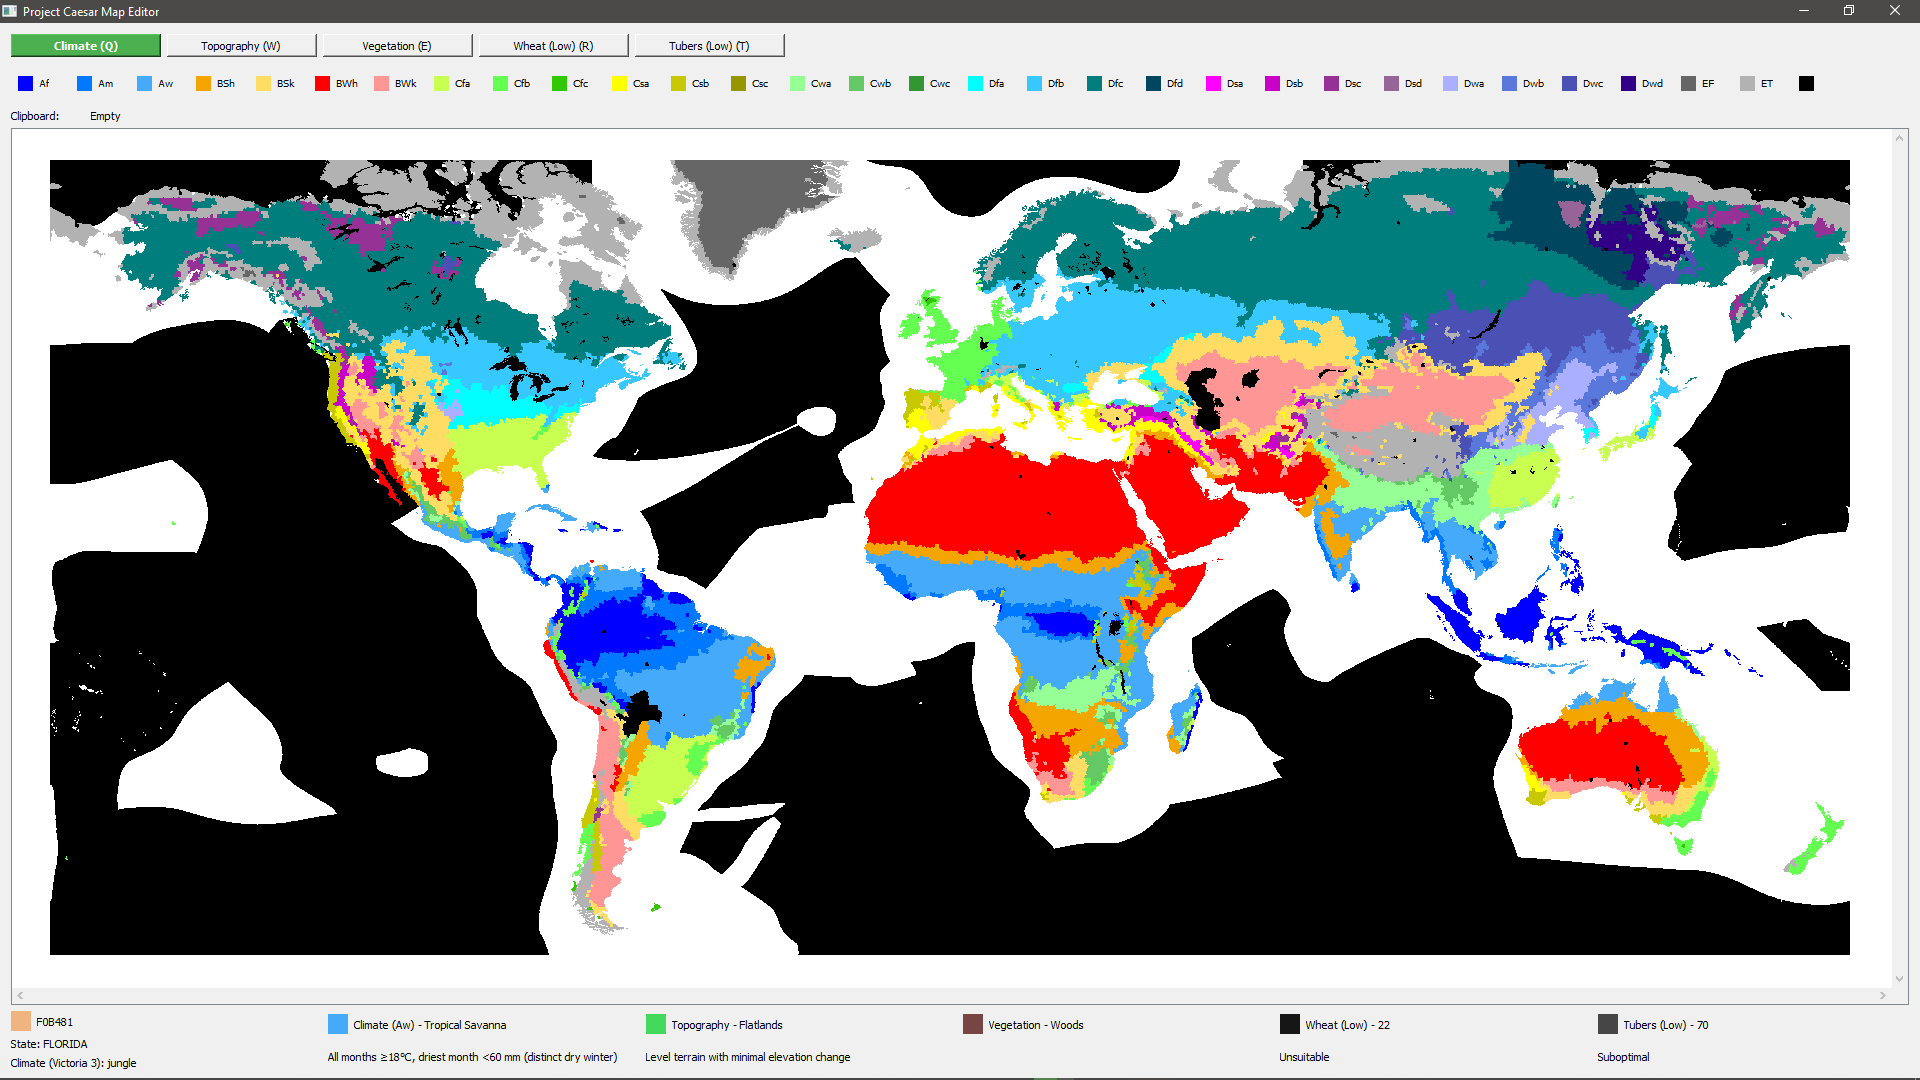Image resolution: width=1920 pixels, height=1080 pixels.
Task: Choose the EF dark gray swatch
Action: point(1689,84)
